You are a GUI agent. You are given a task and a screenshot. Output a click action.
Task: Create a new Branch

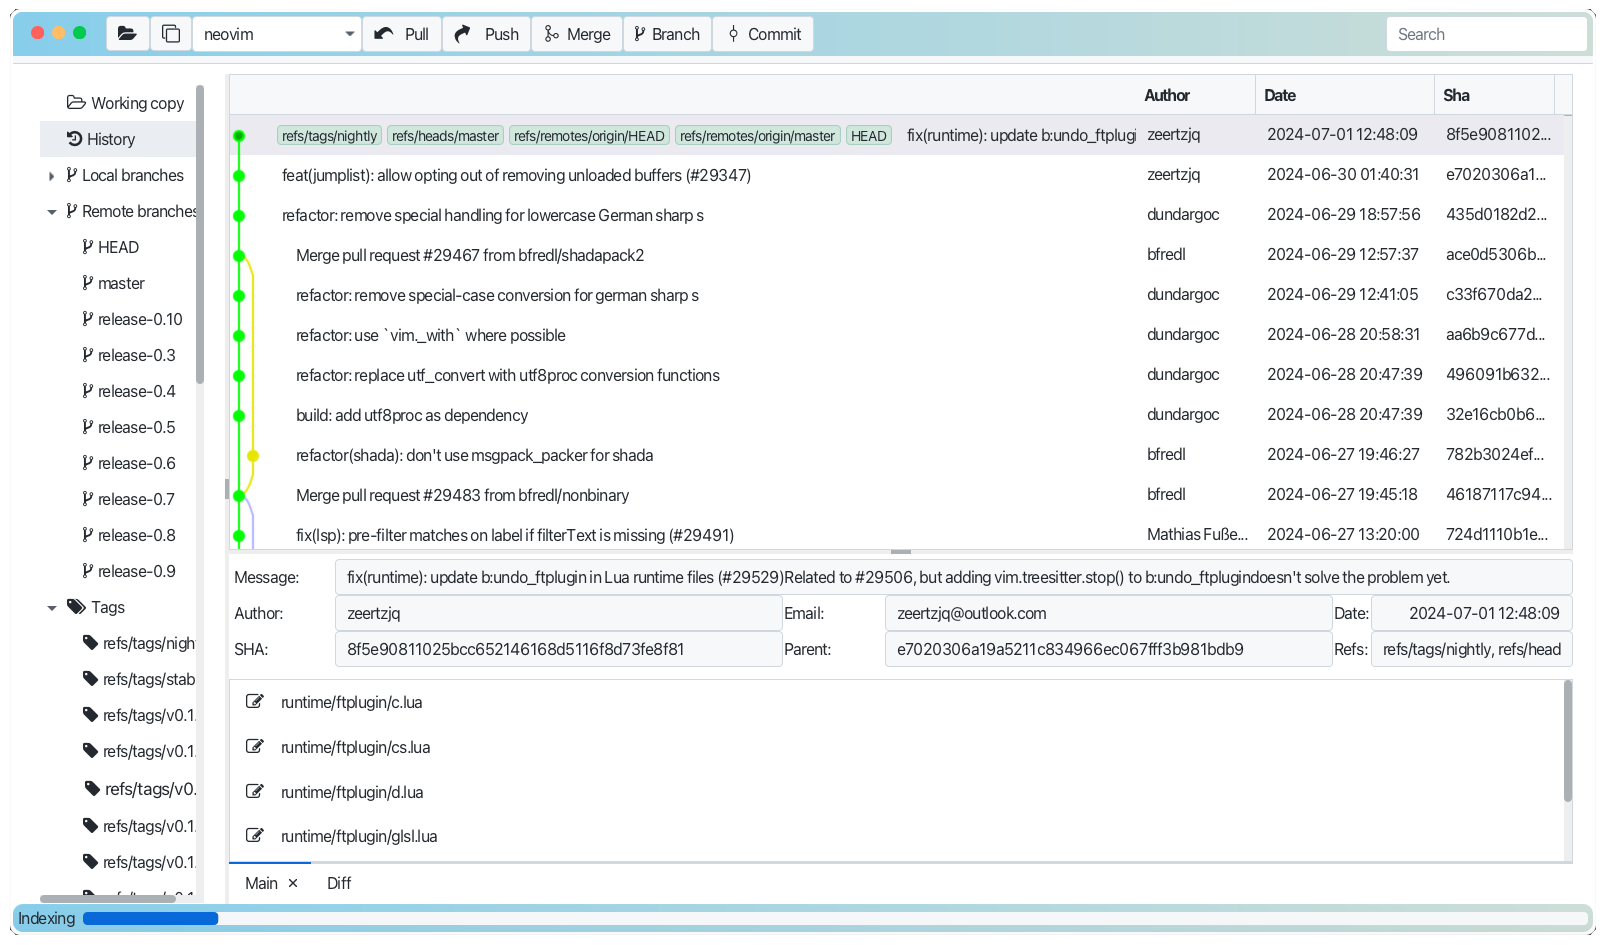coord(667,34)
